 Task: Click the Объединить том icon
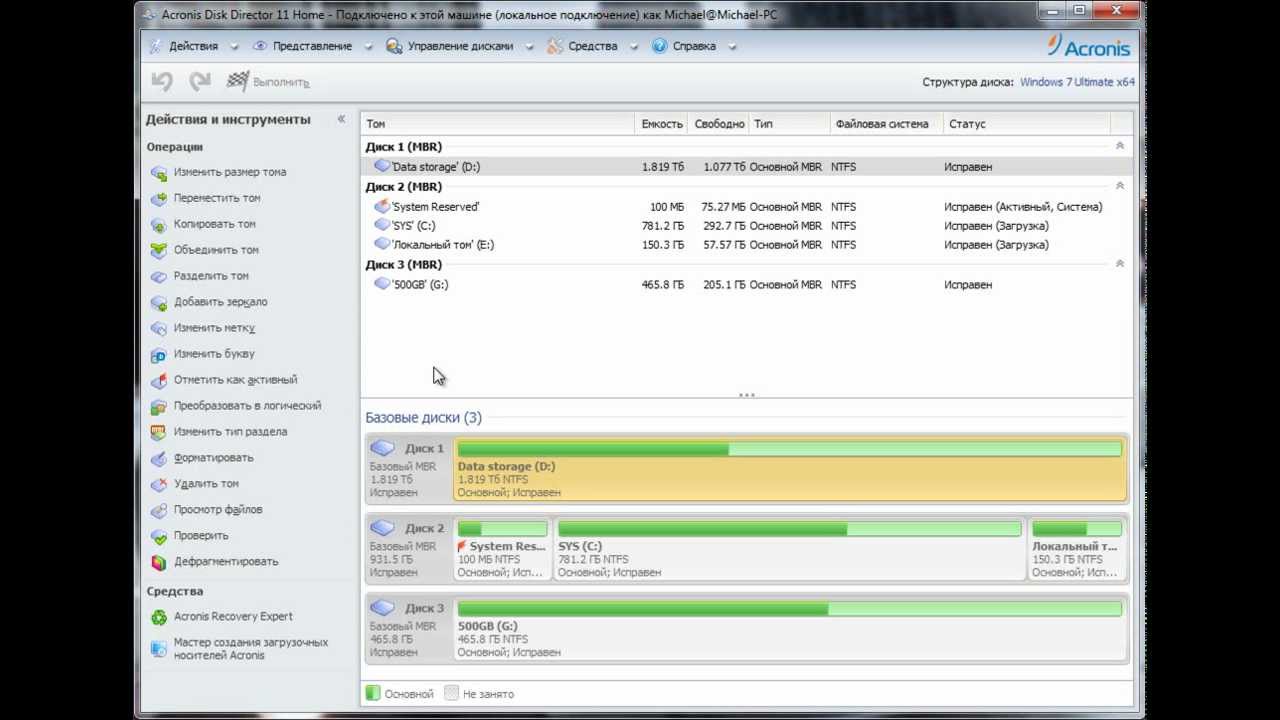[x=158, y=250]
